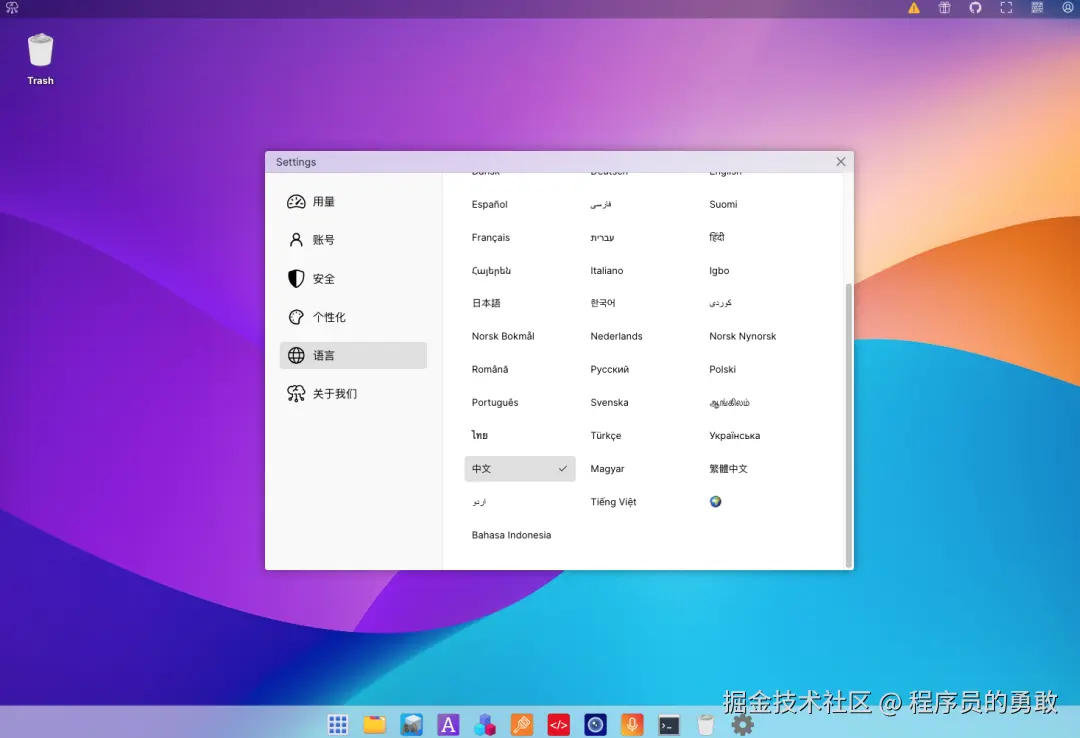Image resolution: width=1080 pixels, height=738 pixels.
Task: Open the microphone app from the dock
Action: (632, 723)
